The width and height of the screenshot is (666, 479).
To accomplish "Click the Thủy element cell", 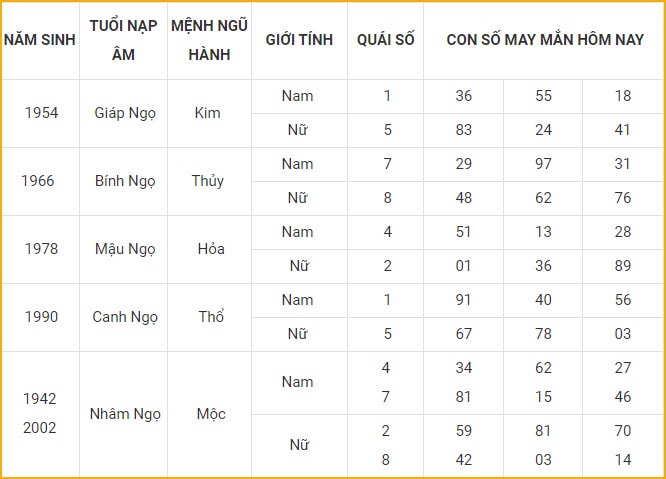I will point(209,181).
